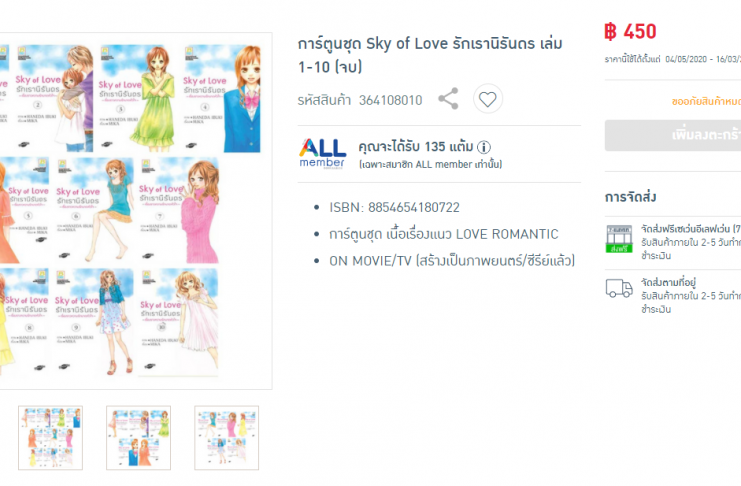Select the second product thumbnail
The width and height of the screenshot is (741, 486).
tap(138, 438)
